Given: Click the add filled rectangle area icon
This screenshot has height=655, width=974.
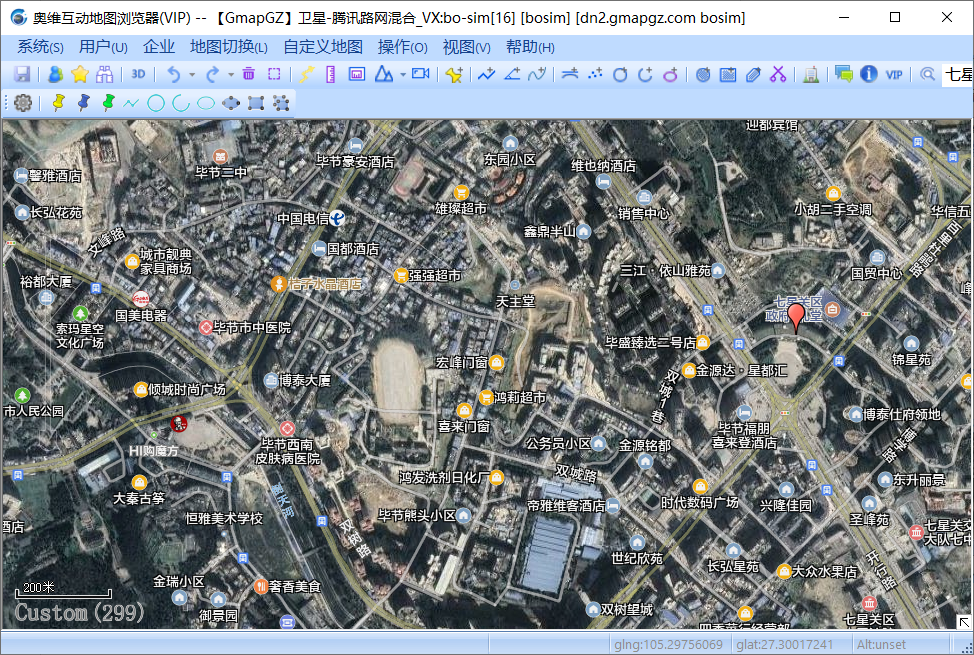Looking at the screenshot, I should point(728,75).
